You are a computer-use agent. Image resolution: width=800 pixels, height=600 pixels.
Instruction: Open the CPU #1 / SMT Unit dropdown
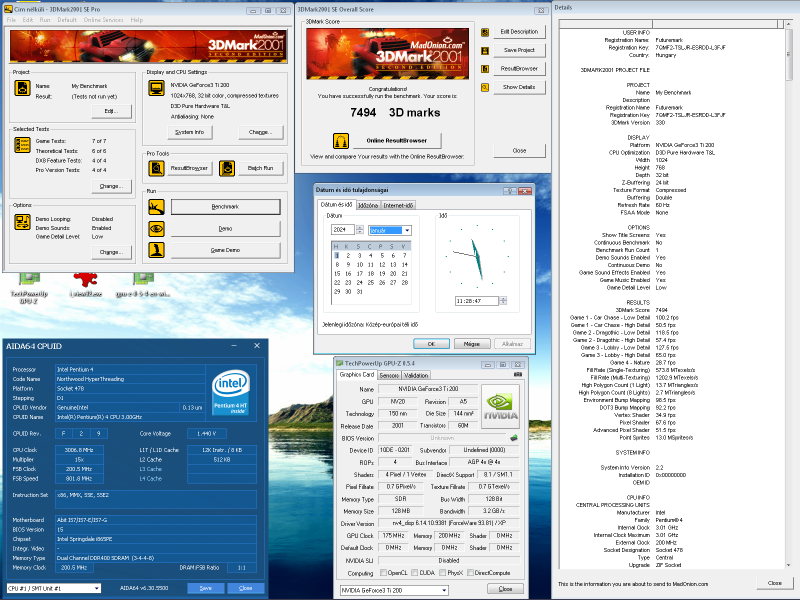(x=96, y=588)
